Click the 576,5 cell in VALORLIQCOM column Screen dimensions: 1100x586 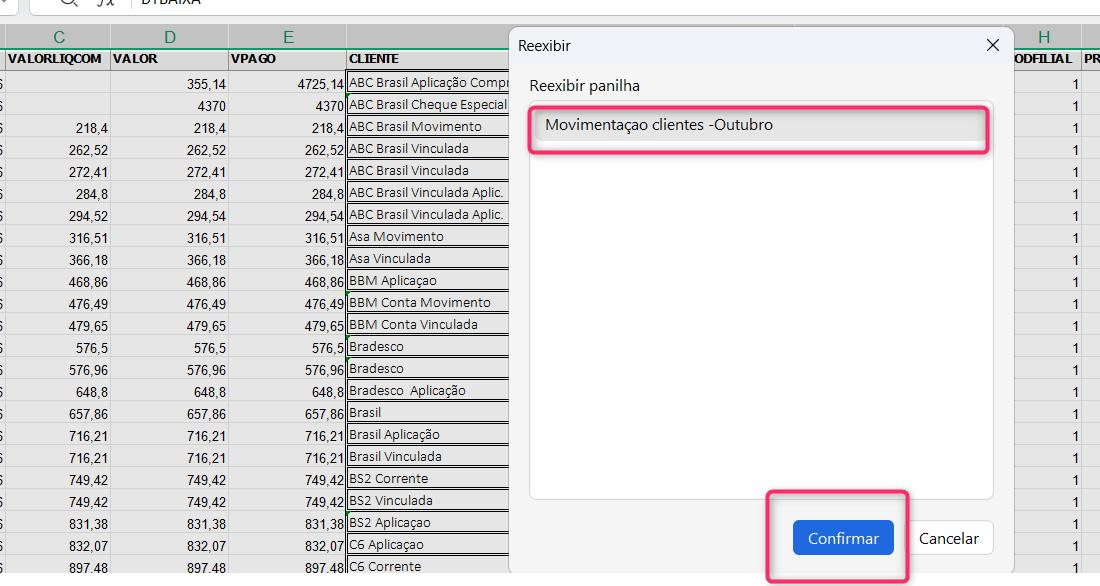pos(58,348)
